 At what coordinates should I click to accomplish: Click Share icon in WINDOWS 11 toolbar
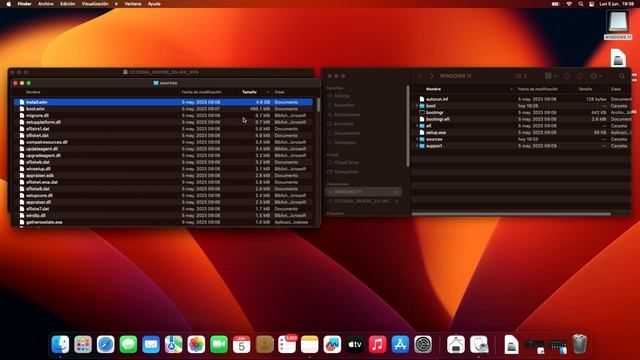pyautogui.click(x=567, y=76)
